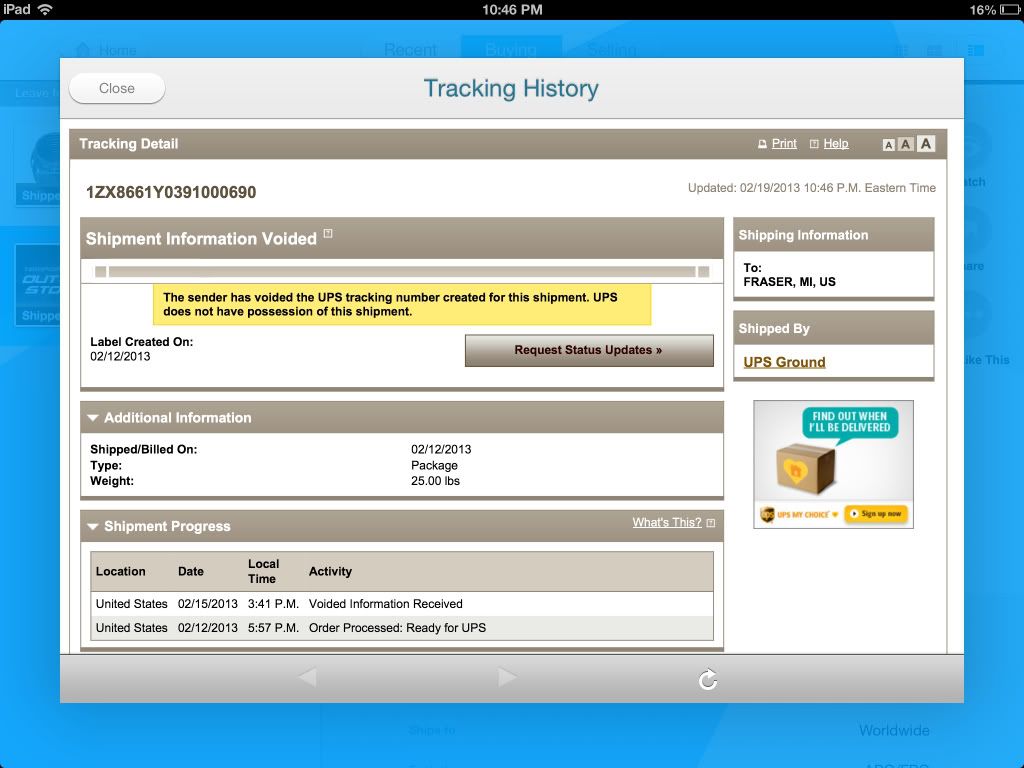This screenshot has width=1024, height=768.
Task: Select the largest text size A
Action: pos(925,144)
